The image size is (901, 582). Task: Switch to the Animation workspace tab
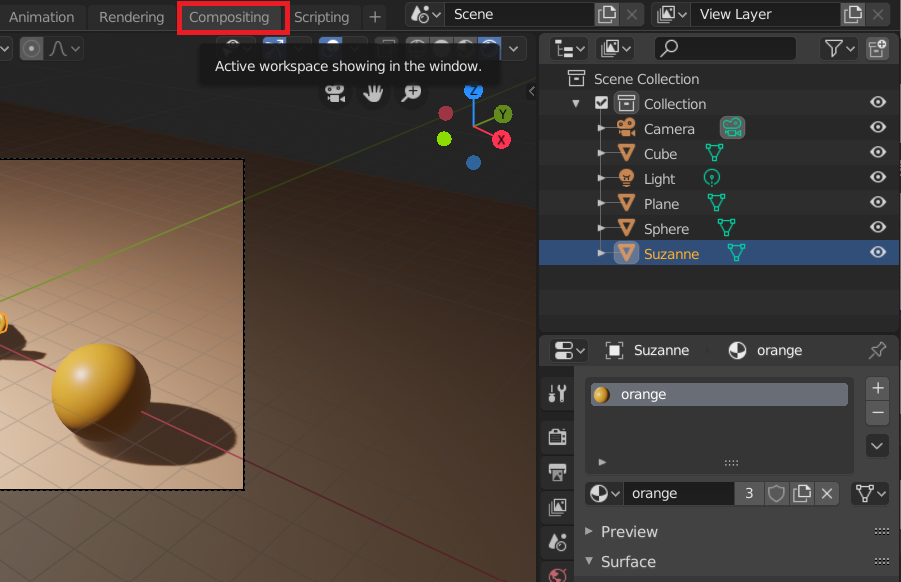pos(41,17)
